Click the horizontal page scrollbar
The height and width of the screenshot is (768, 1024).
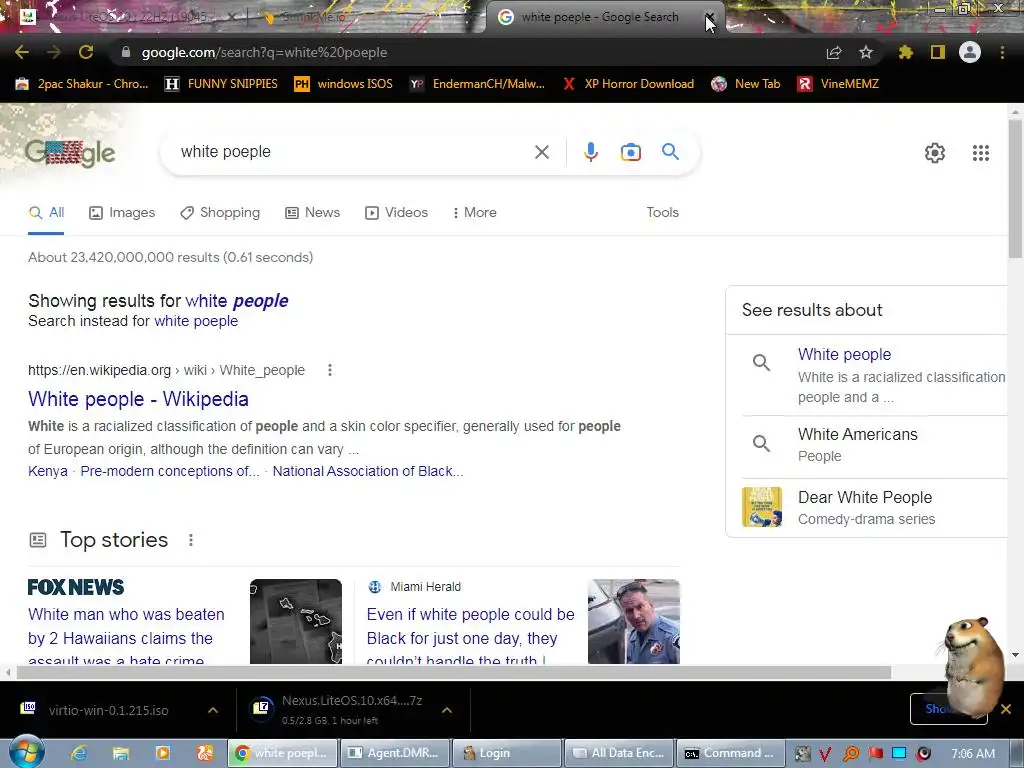pos(453,673)
